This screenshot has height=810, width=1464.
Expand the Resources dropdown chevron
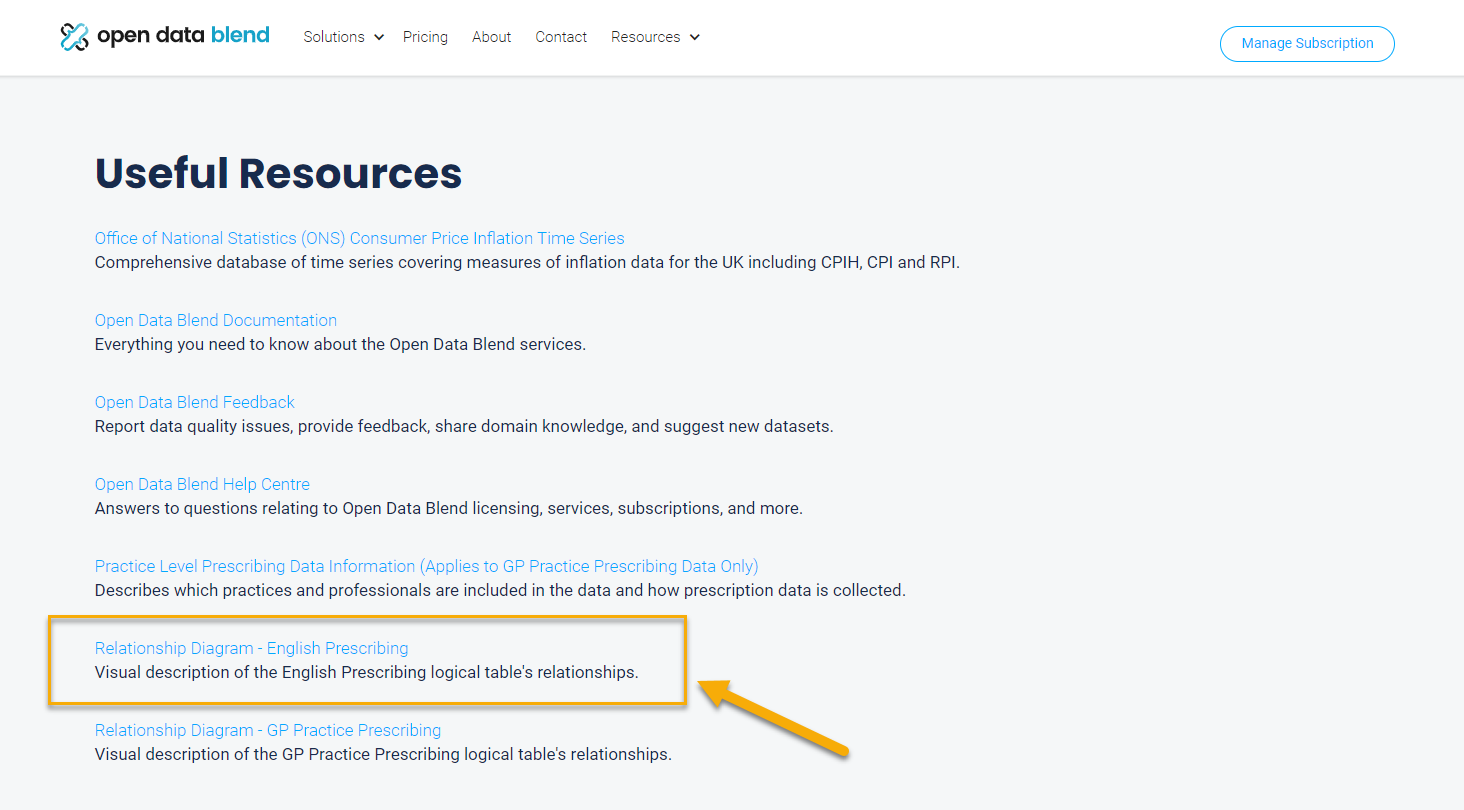click(695, 37)
